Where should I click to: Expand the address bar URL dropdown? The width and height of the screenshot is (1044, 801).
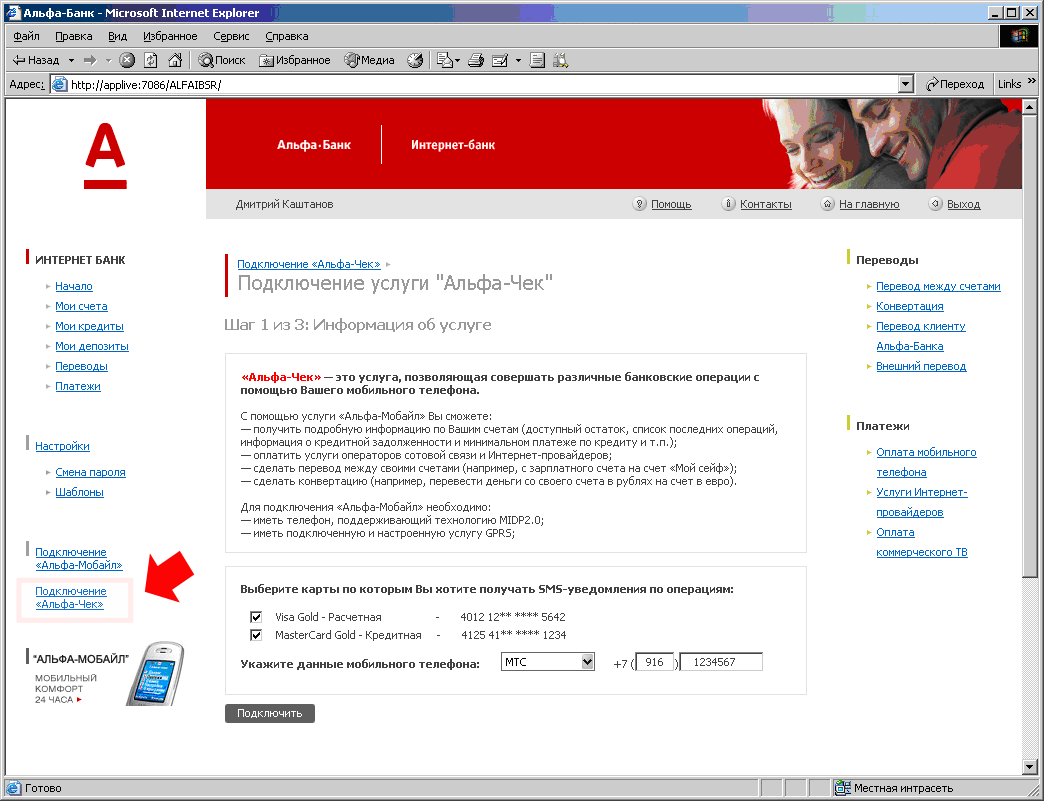pyautogui.click(x=906, y=85)
